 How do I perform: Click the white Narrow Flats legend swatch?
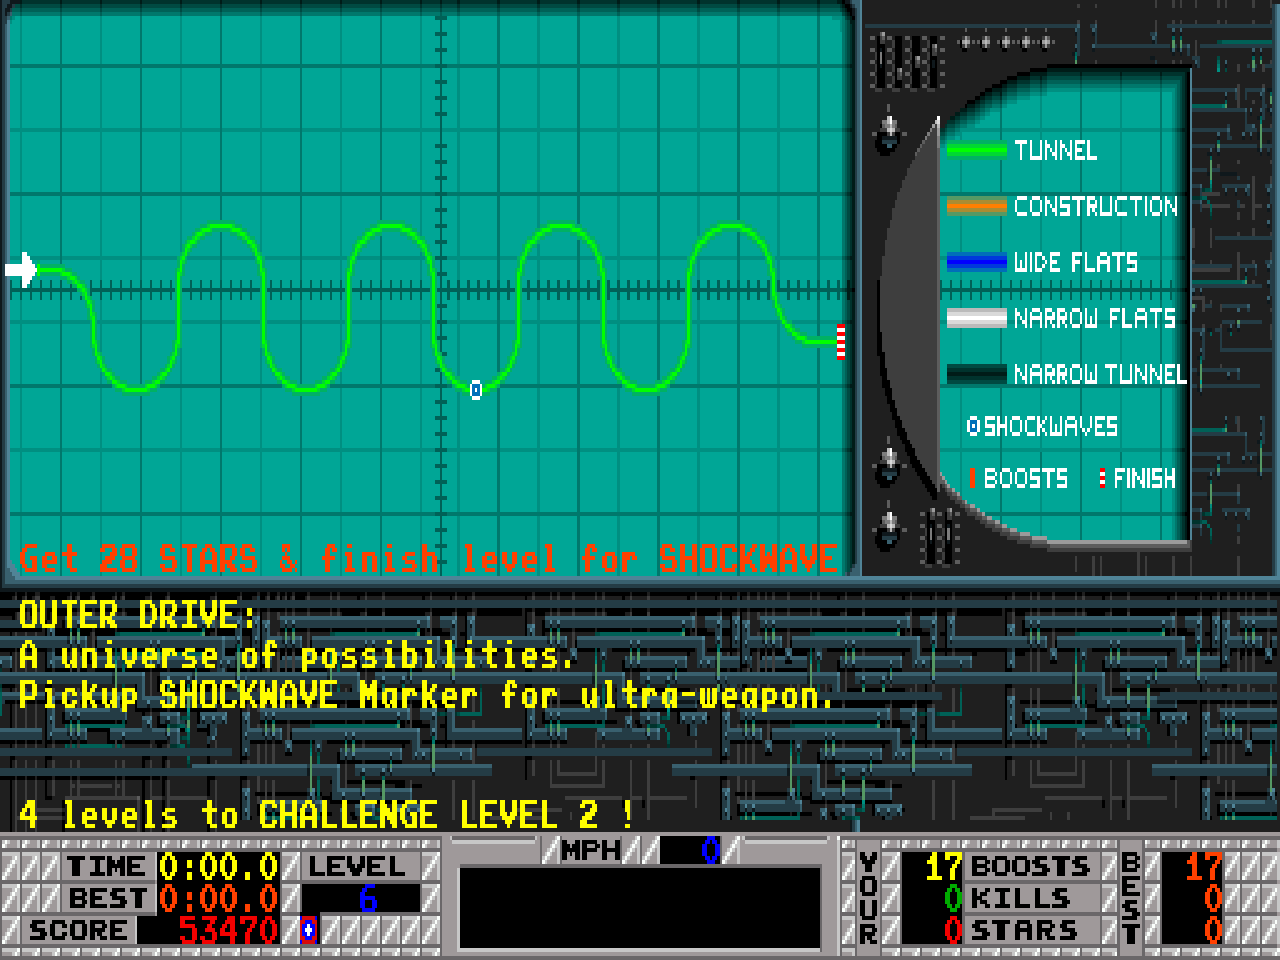pyautogui.click(x=976, y=318)
